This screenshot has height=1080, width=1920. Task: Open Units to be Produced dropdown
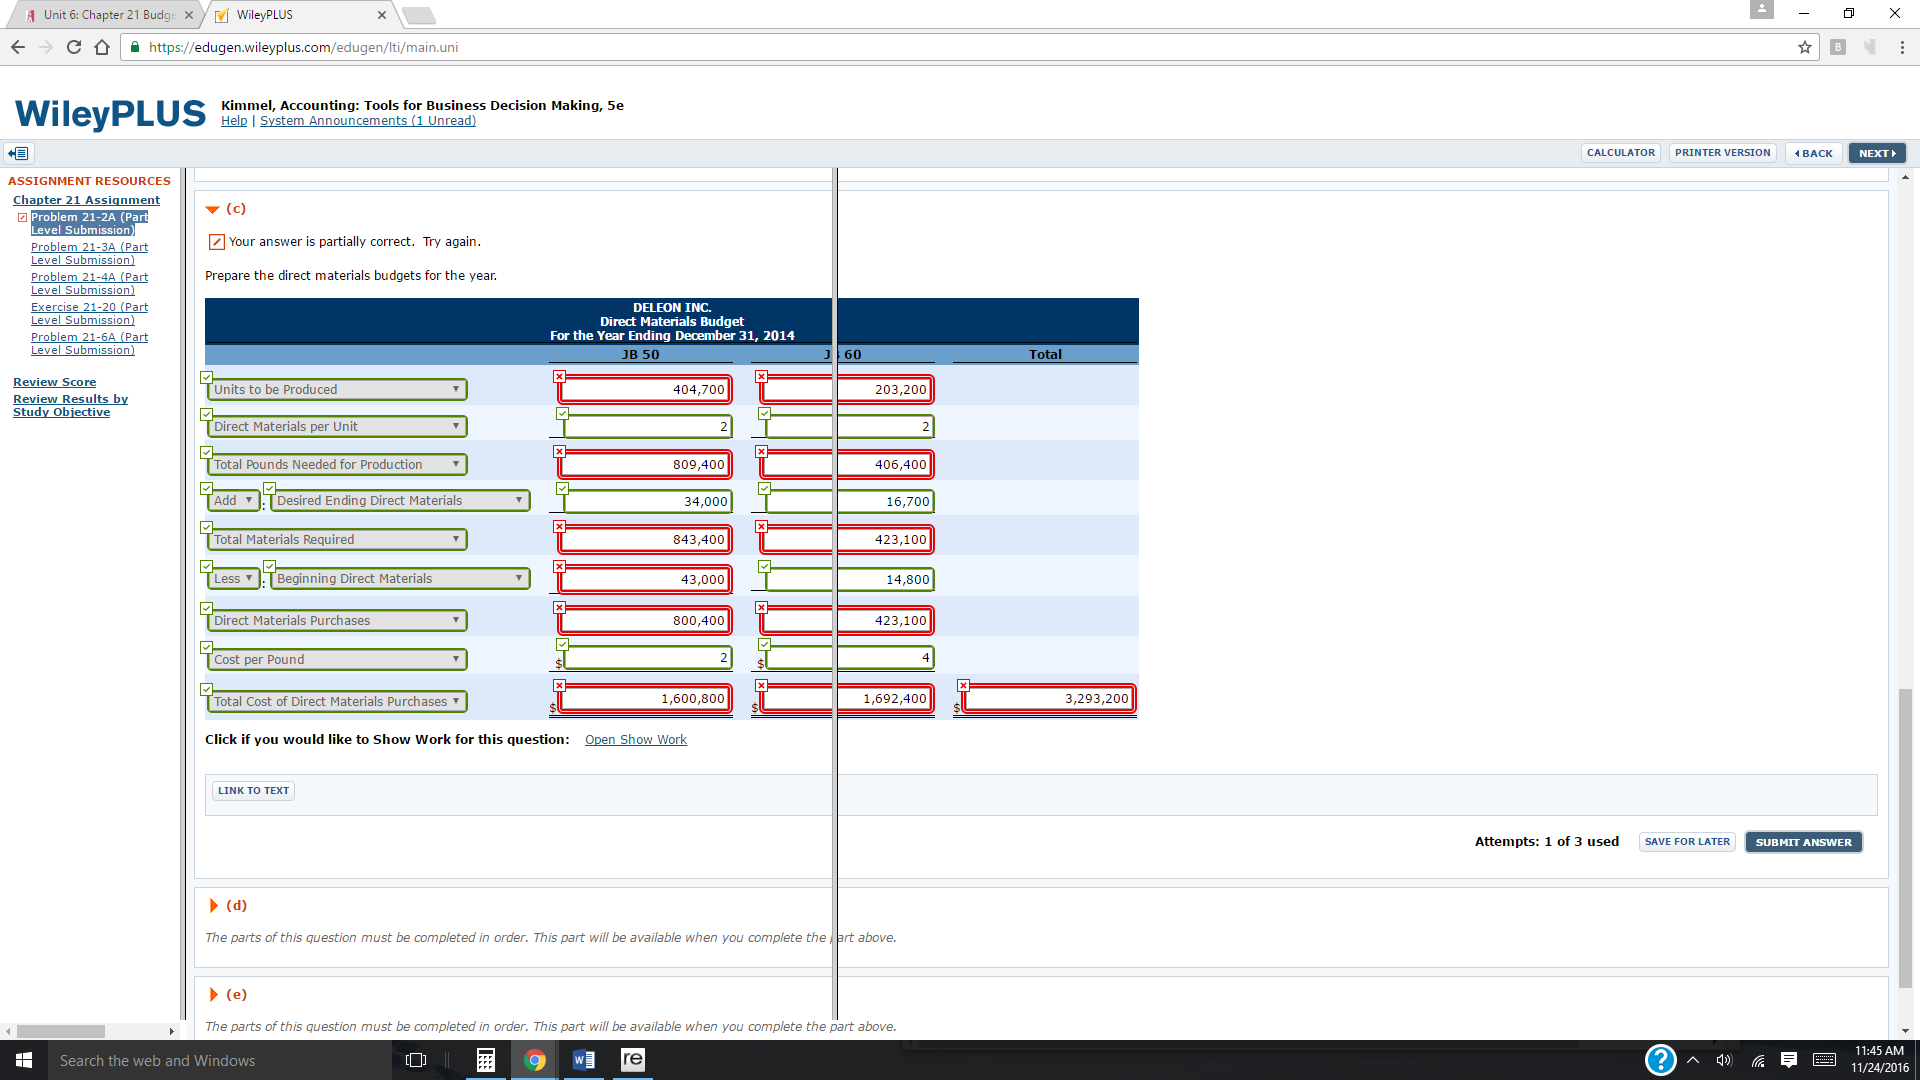click(337, 390)
